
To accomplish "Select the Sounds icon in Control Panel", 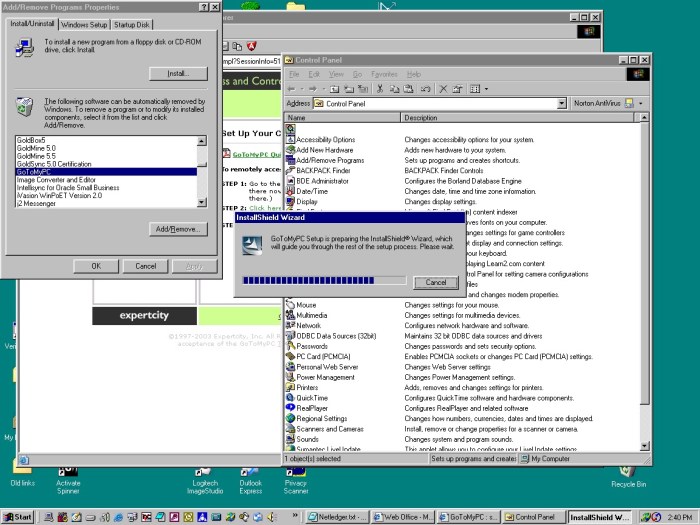I will [291, 439].
